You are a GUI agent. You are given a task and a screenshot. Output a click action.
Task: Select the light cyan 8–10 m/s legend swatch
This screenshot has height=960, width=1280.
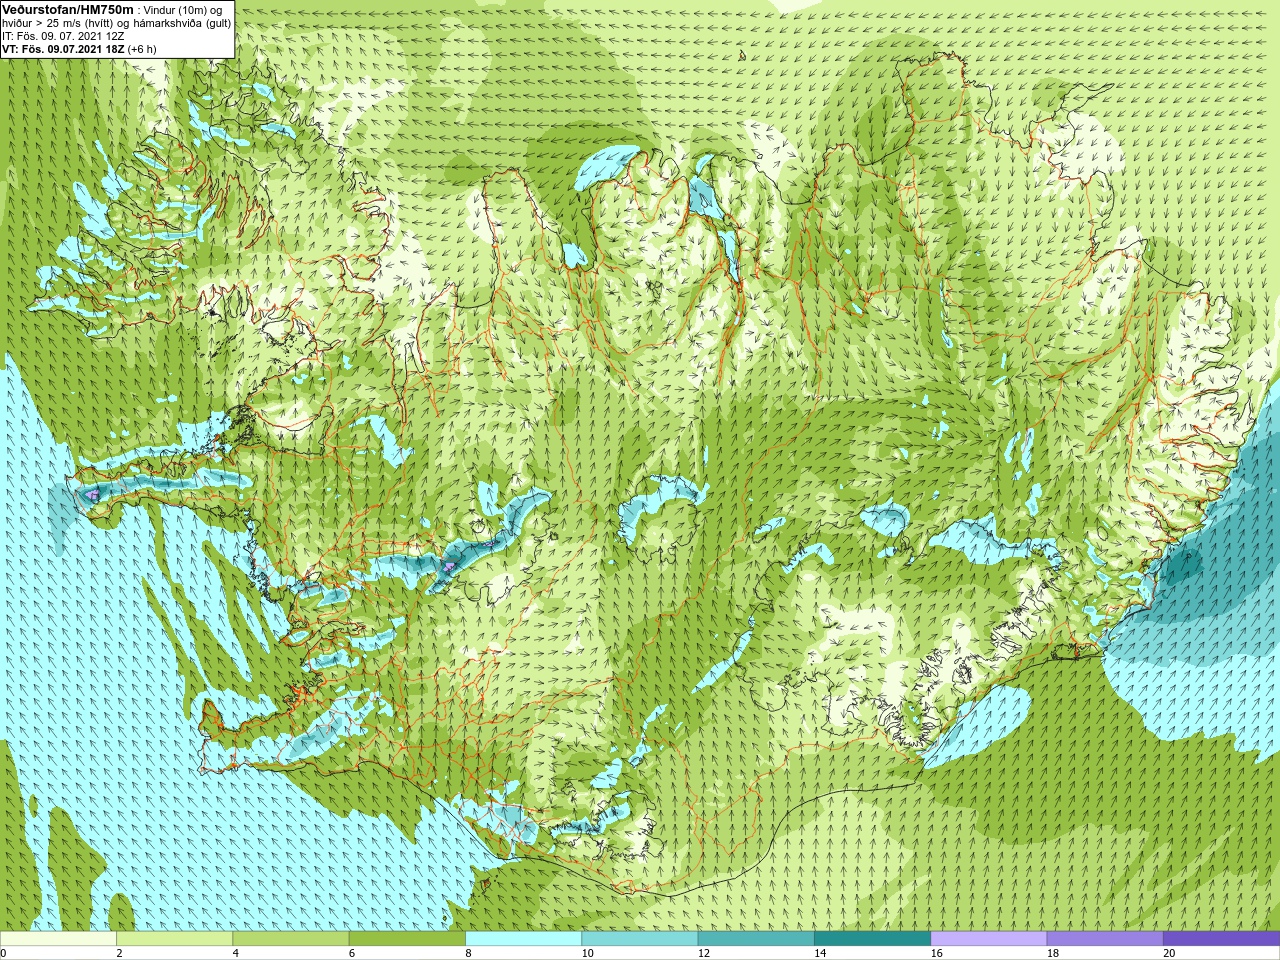point(523,939)
